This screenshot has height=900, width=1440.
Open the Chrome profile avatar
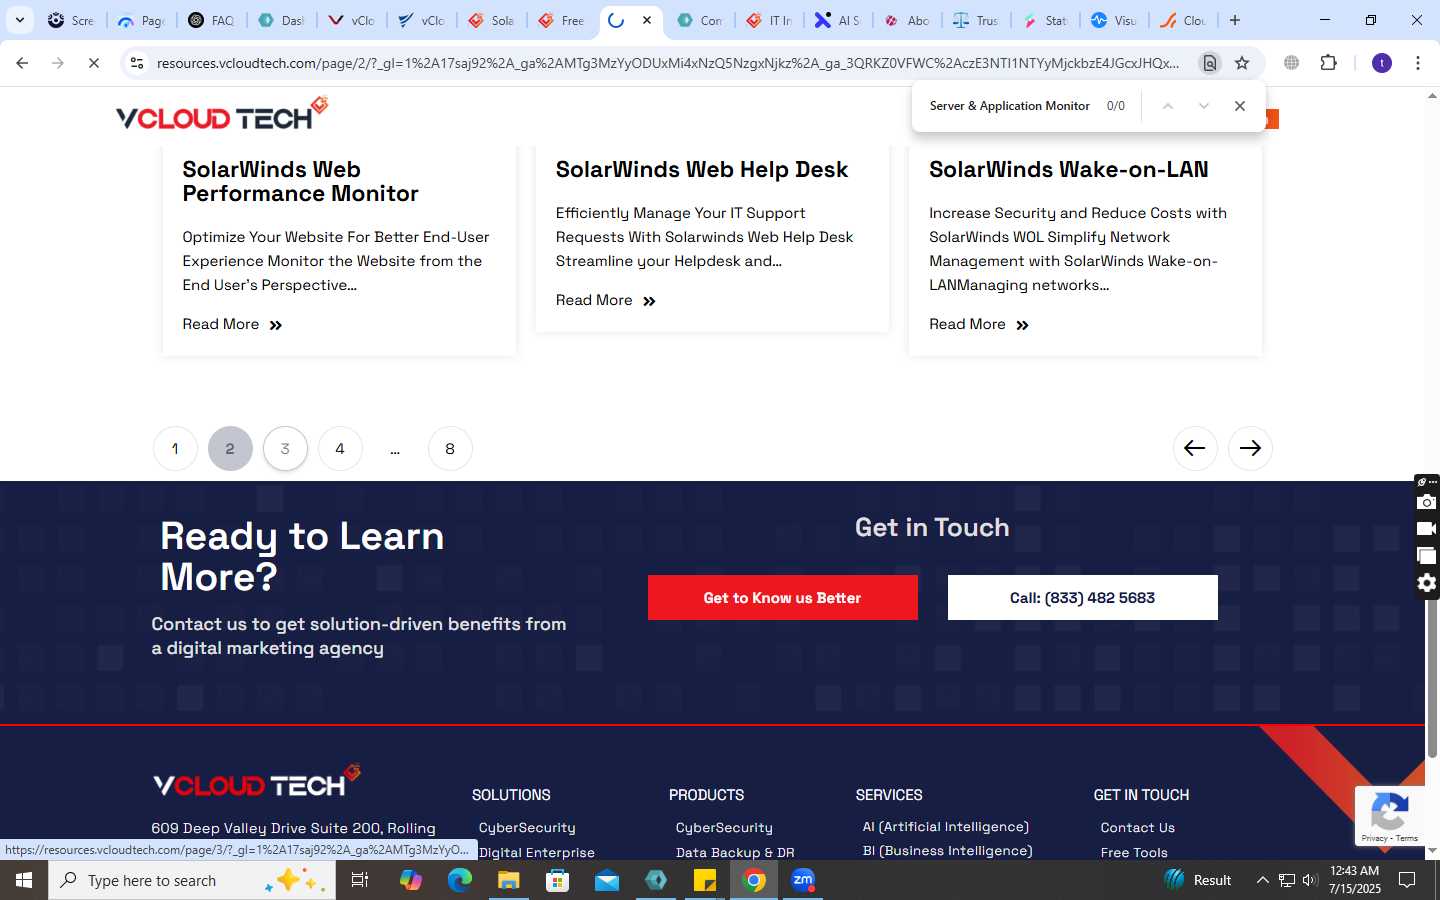[x=1382, y=63]
